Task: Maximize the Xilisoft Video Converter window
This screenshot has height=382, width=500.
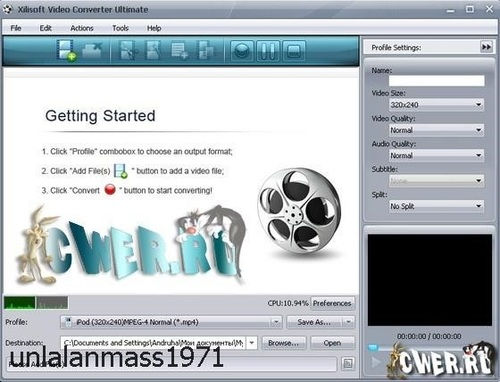Action: tap(470, 9)
